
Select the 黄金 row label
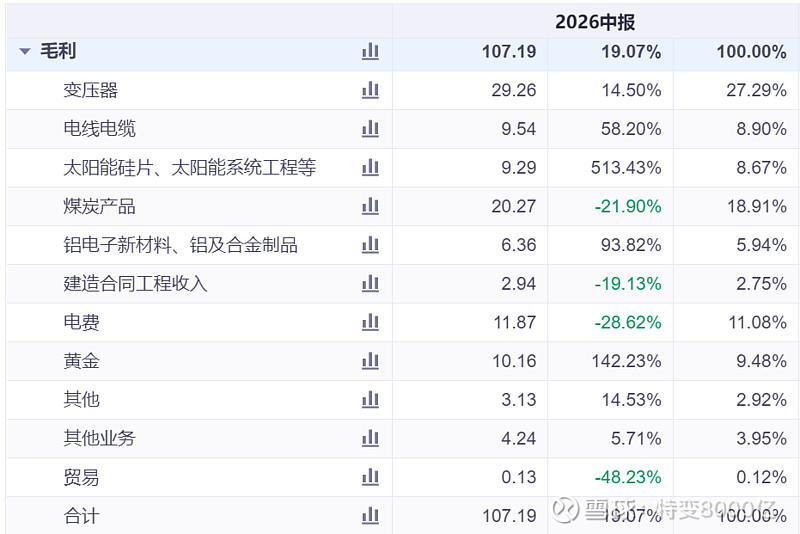pyautogui.click(x=82, y=361)
